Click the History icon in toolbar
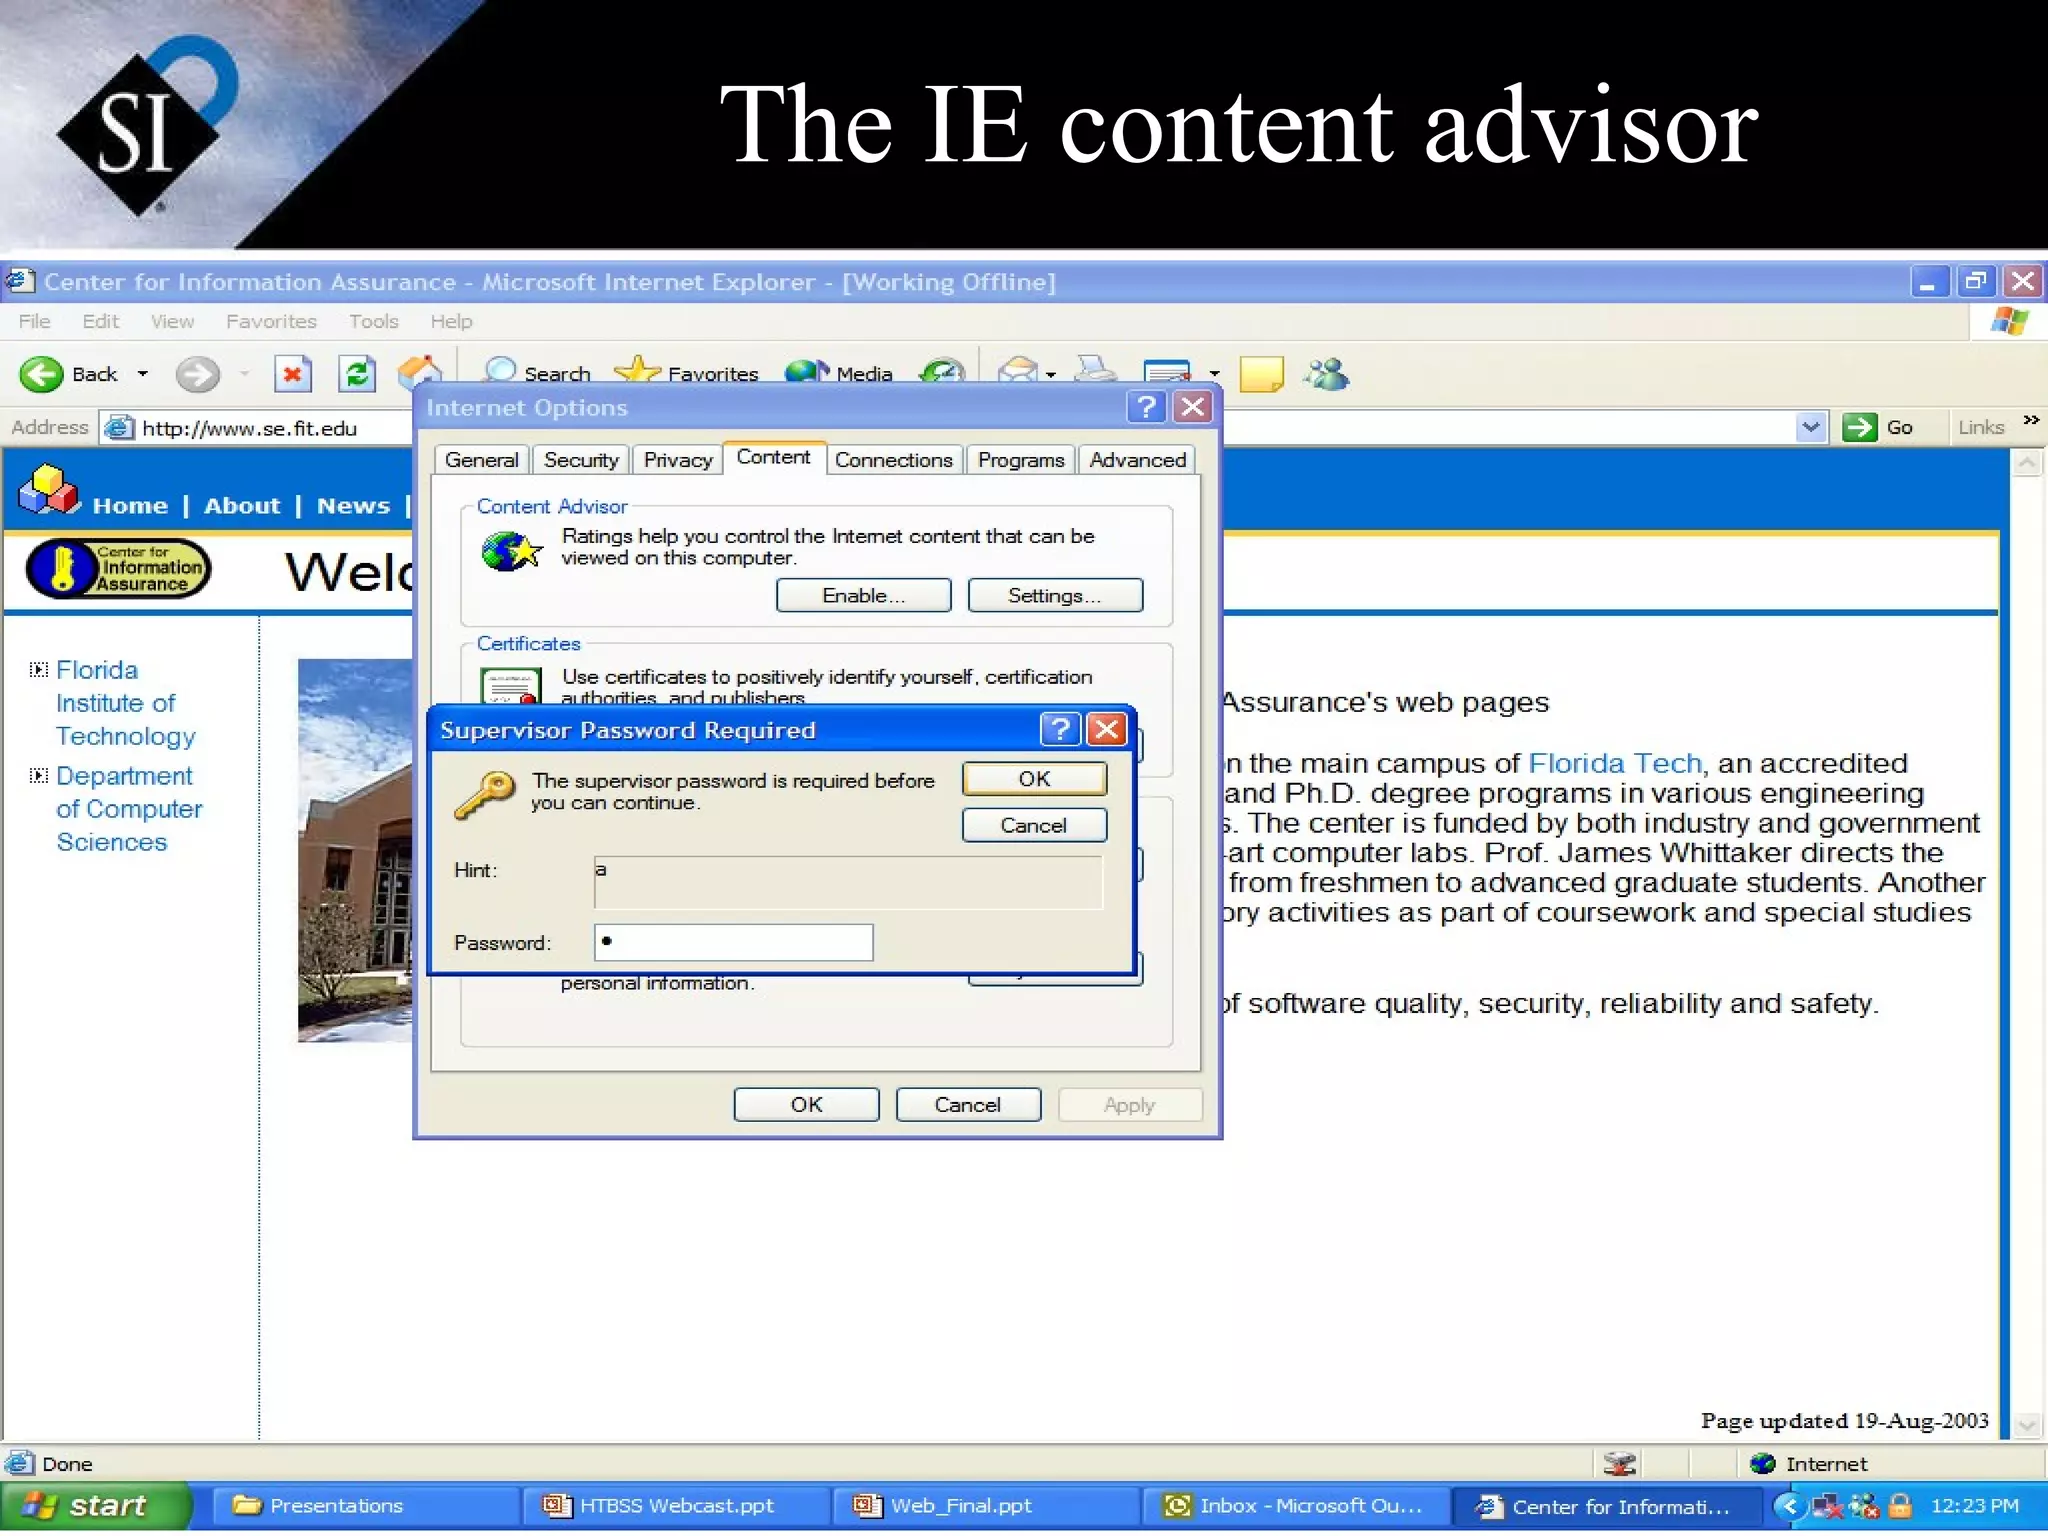This screenshot has width=2048, height=1536. [942, 372]
